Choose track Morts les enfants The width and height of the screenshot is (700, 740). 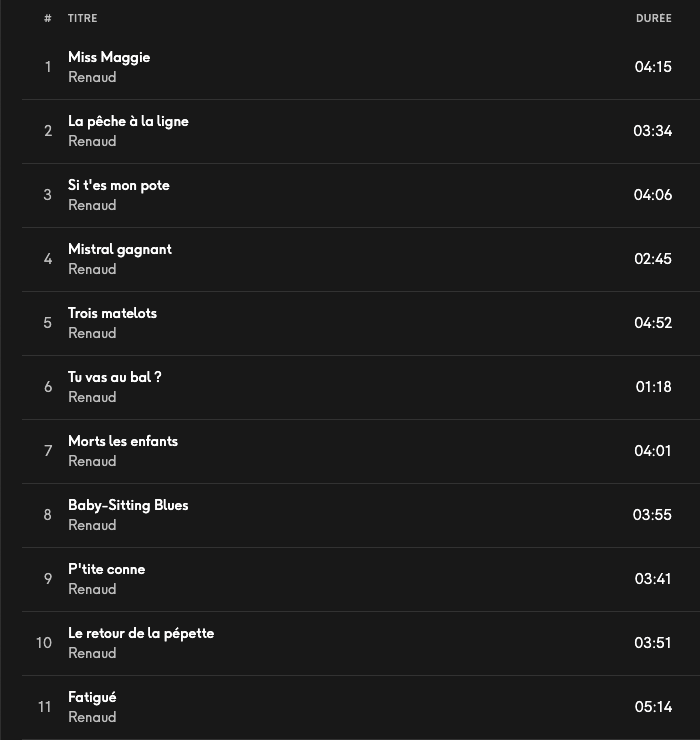click(123, 442)
